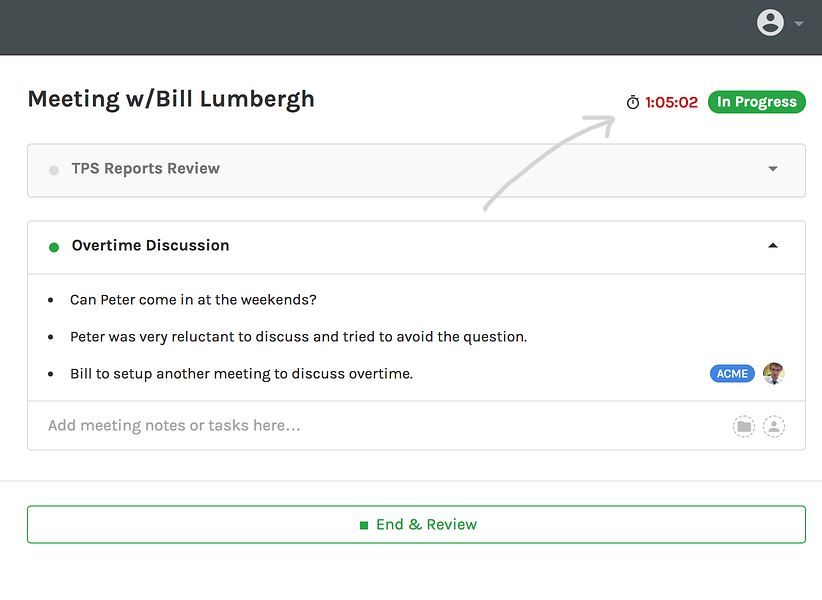The image size is (822, 600).
Task: Click the ACME project tag
Action: click(x=732, y=374)
